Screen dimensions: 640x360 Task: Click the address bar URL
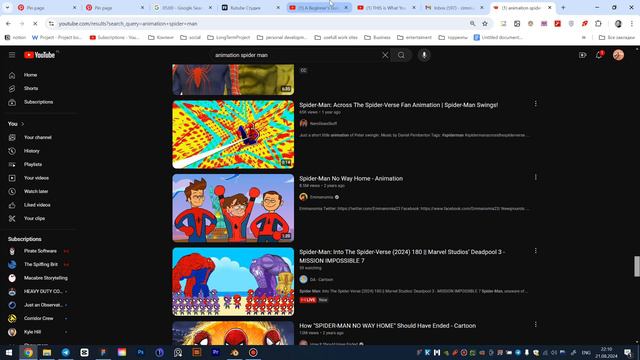coord(128,24)
